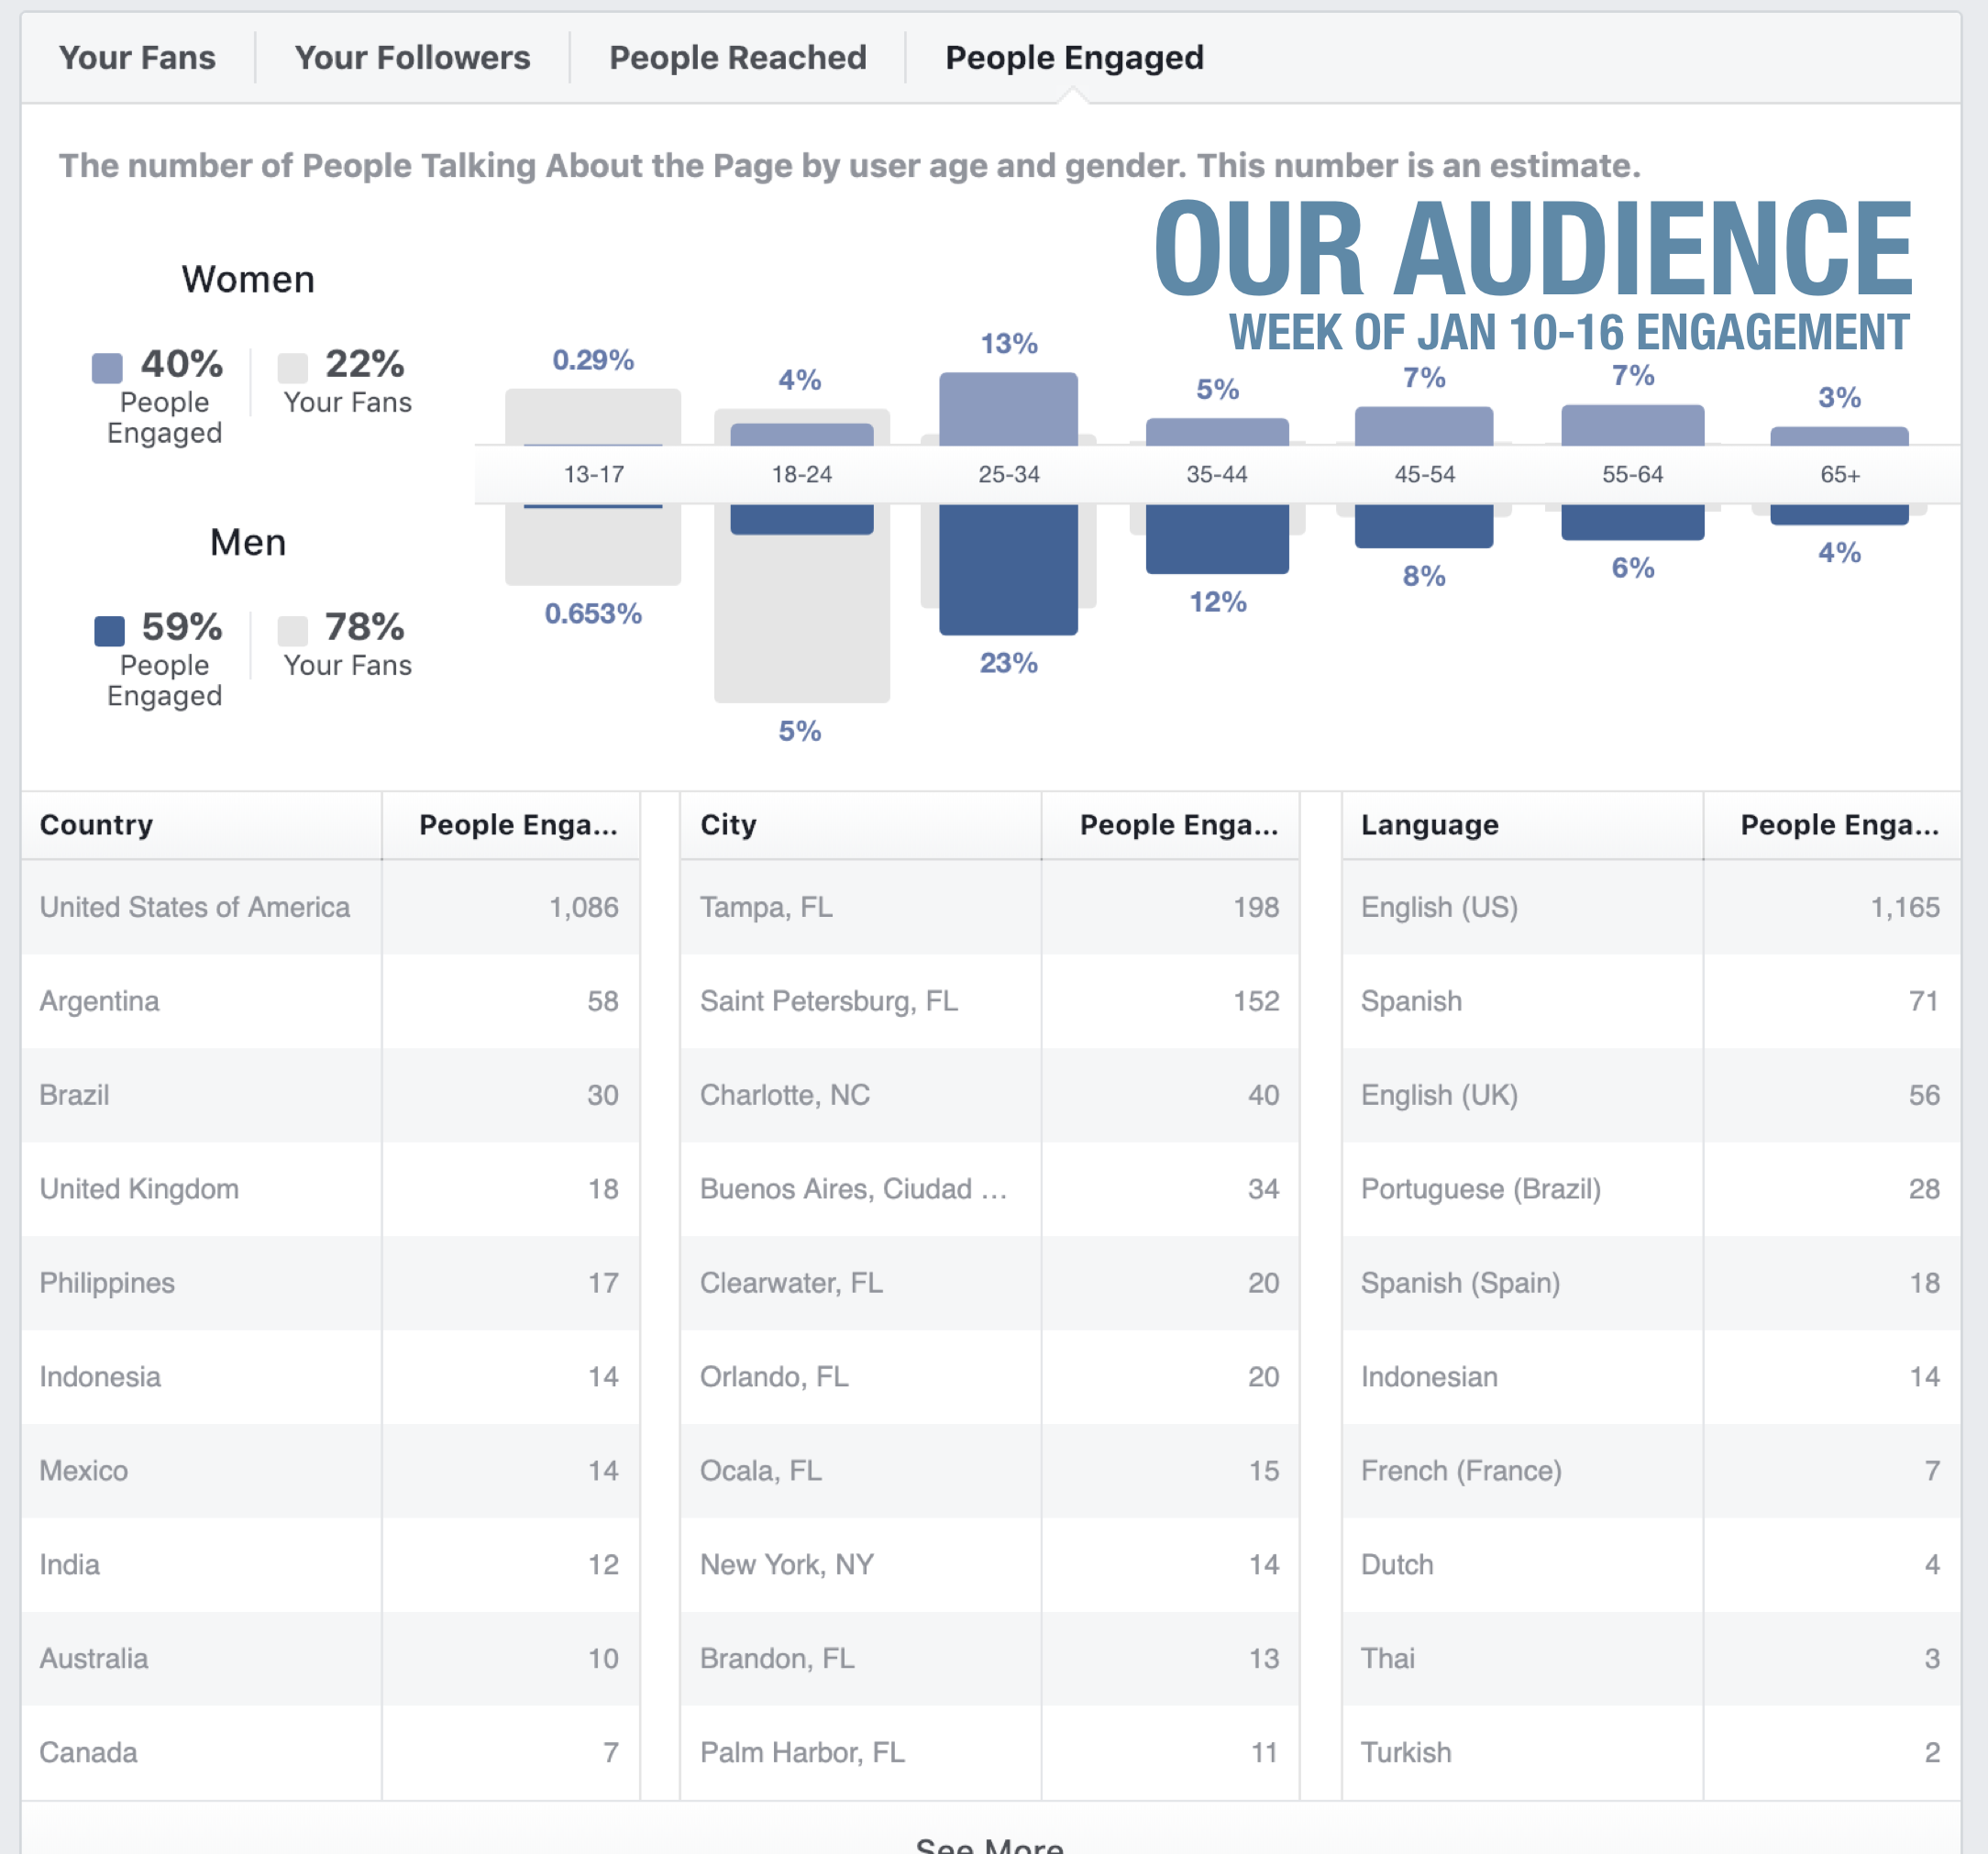Click the Charlotte, NC city row
Viewport: 1988px width, 1854px height.
point(990,1095)
